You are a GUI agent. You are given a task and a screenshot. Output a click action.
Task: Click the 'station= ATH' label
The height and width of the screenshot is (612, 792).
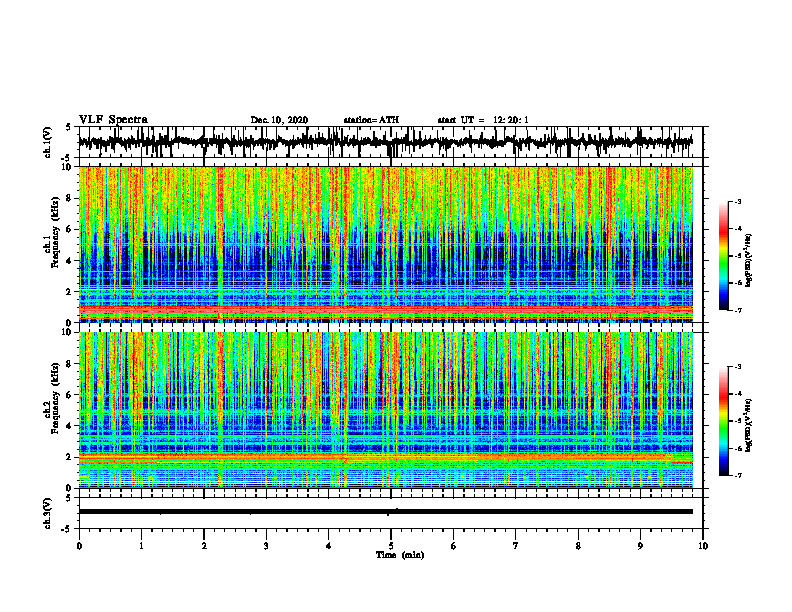tap(371, 120)
